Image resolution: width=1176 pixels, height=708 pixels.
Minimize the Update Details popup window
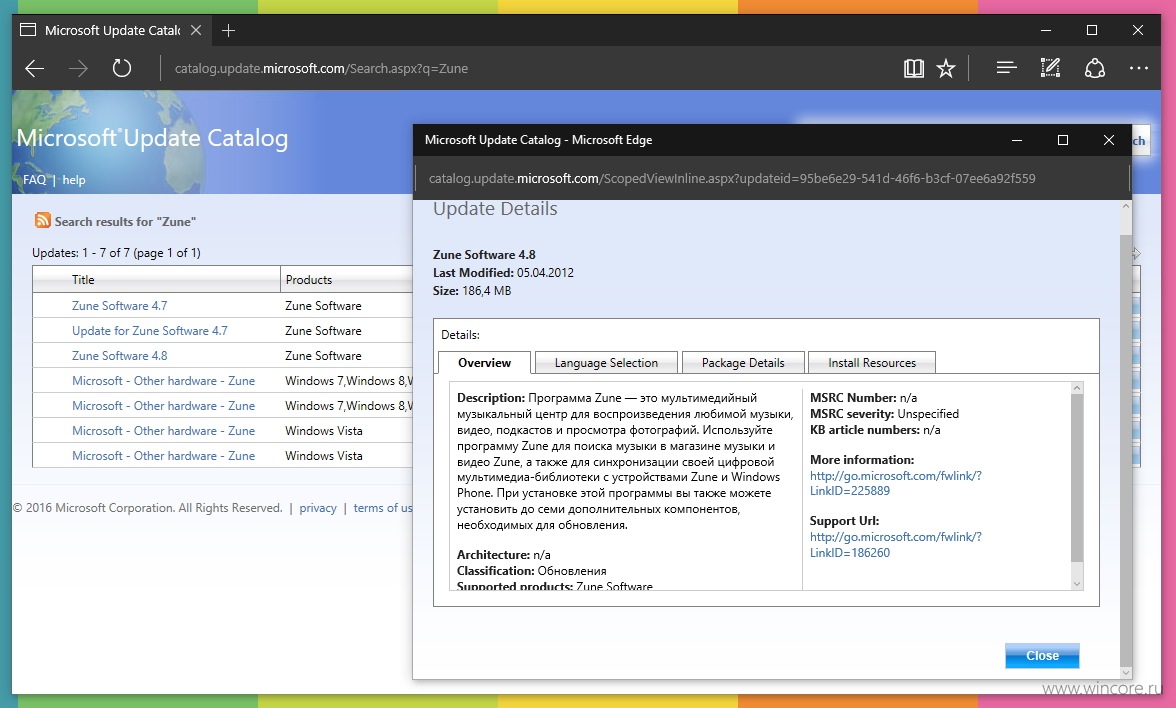[1017, 140]
